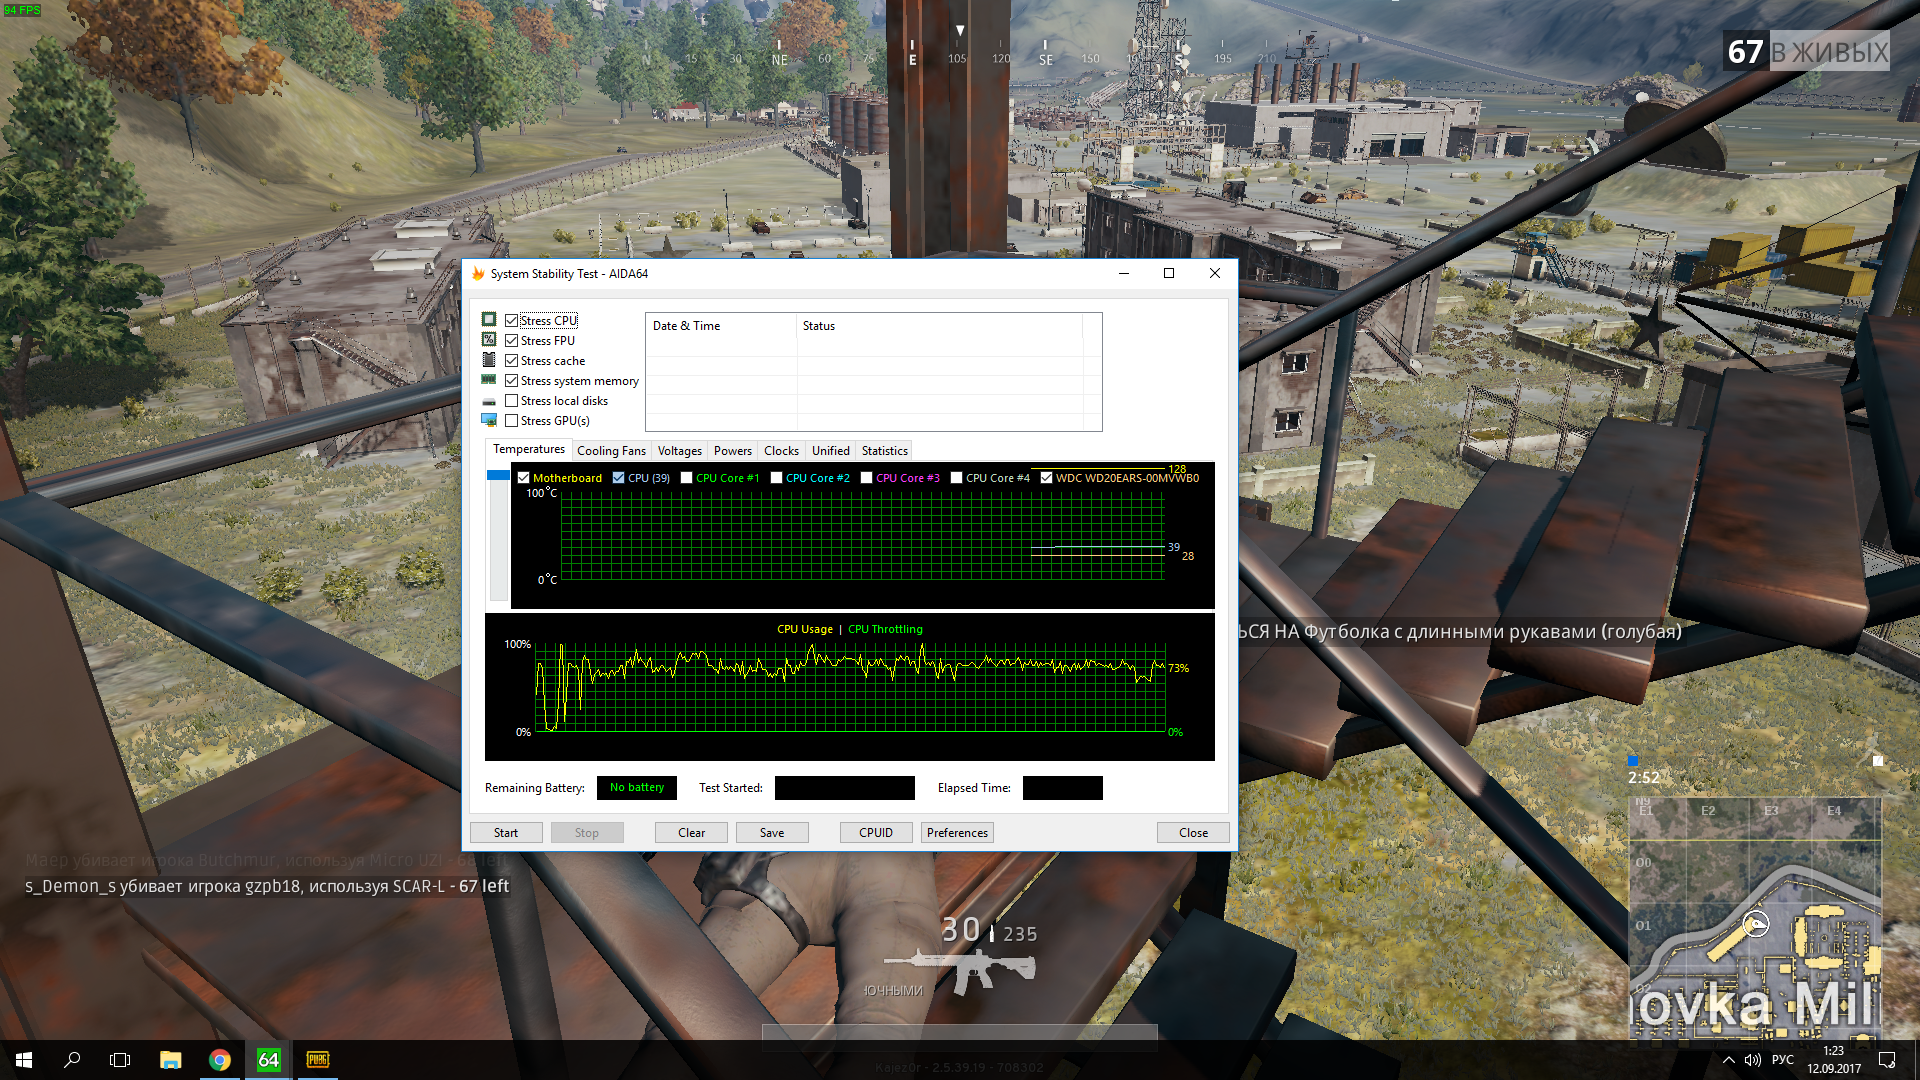
Task: Open the Unified tab
Action: (831, 451)
